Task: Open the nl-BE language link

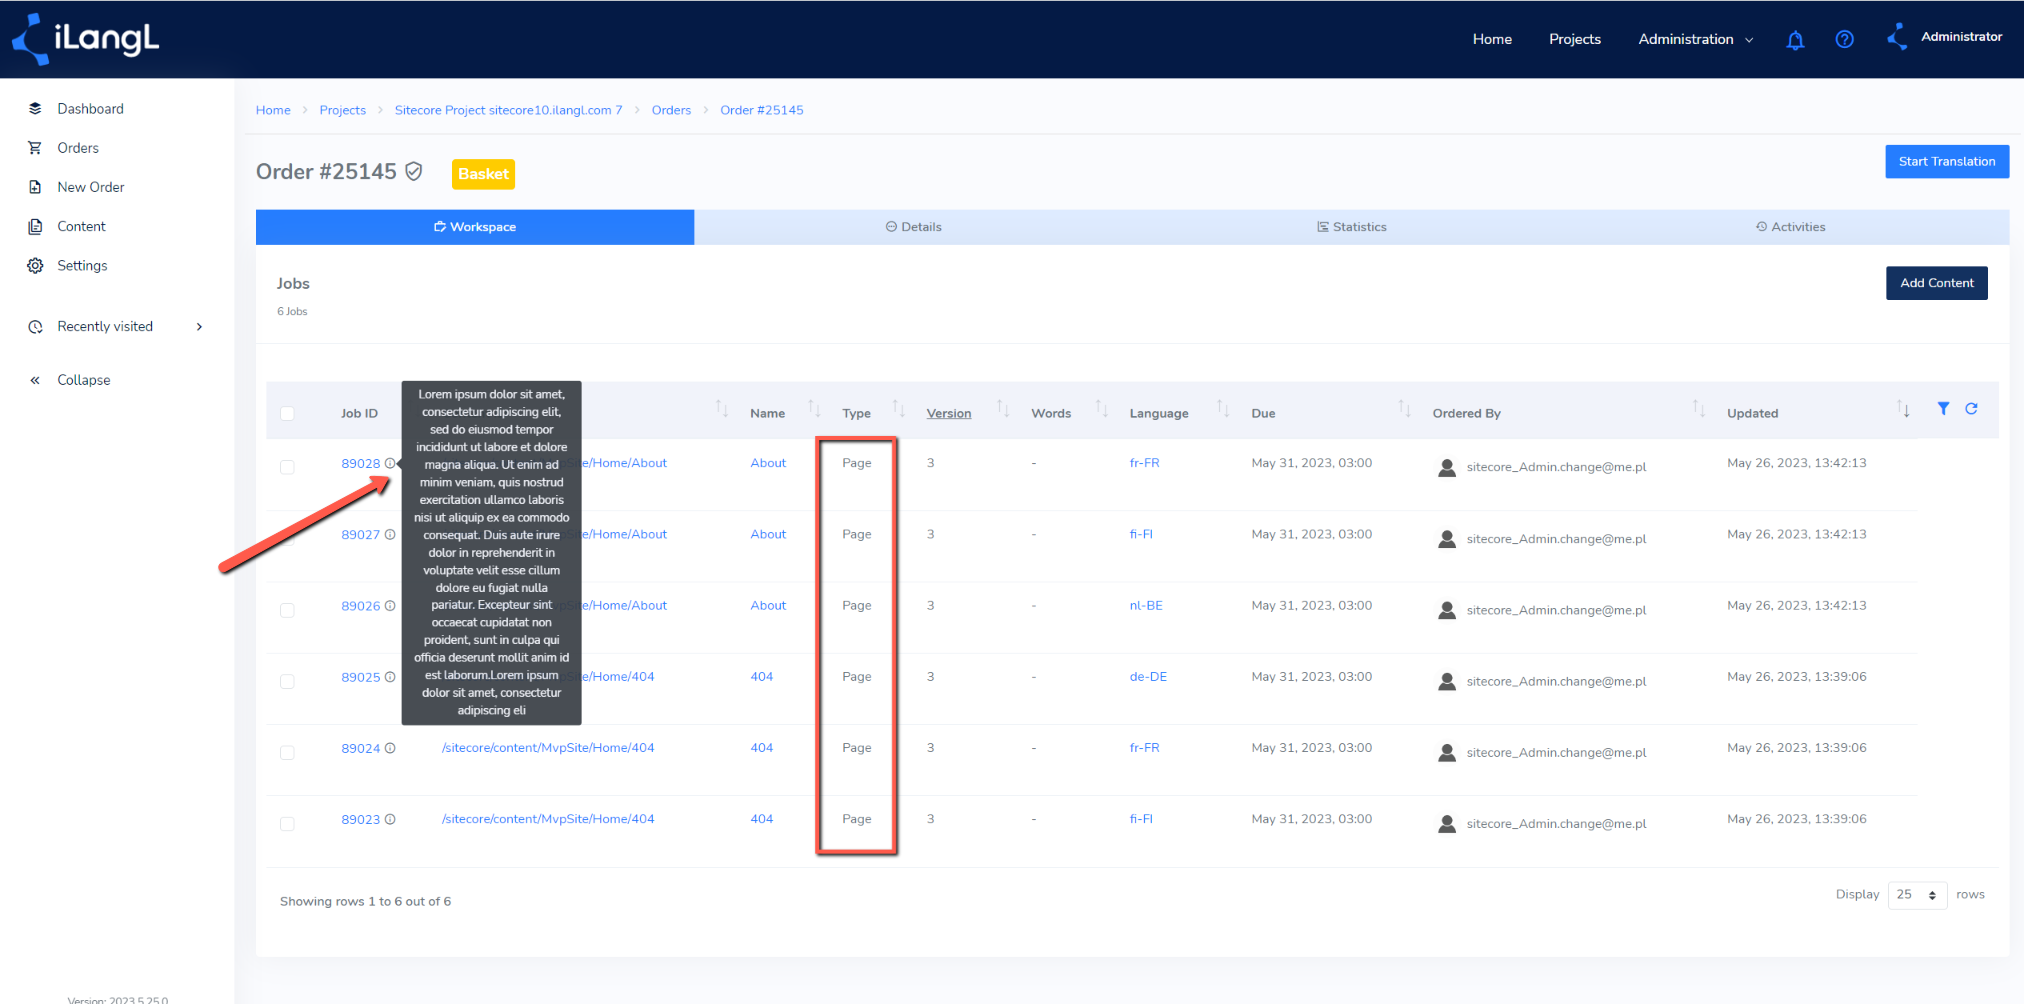Action: coord(1146,606)
